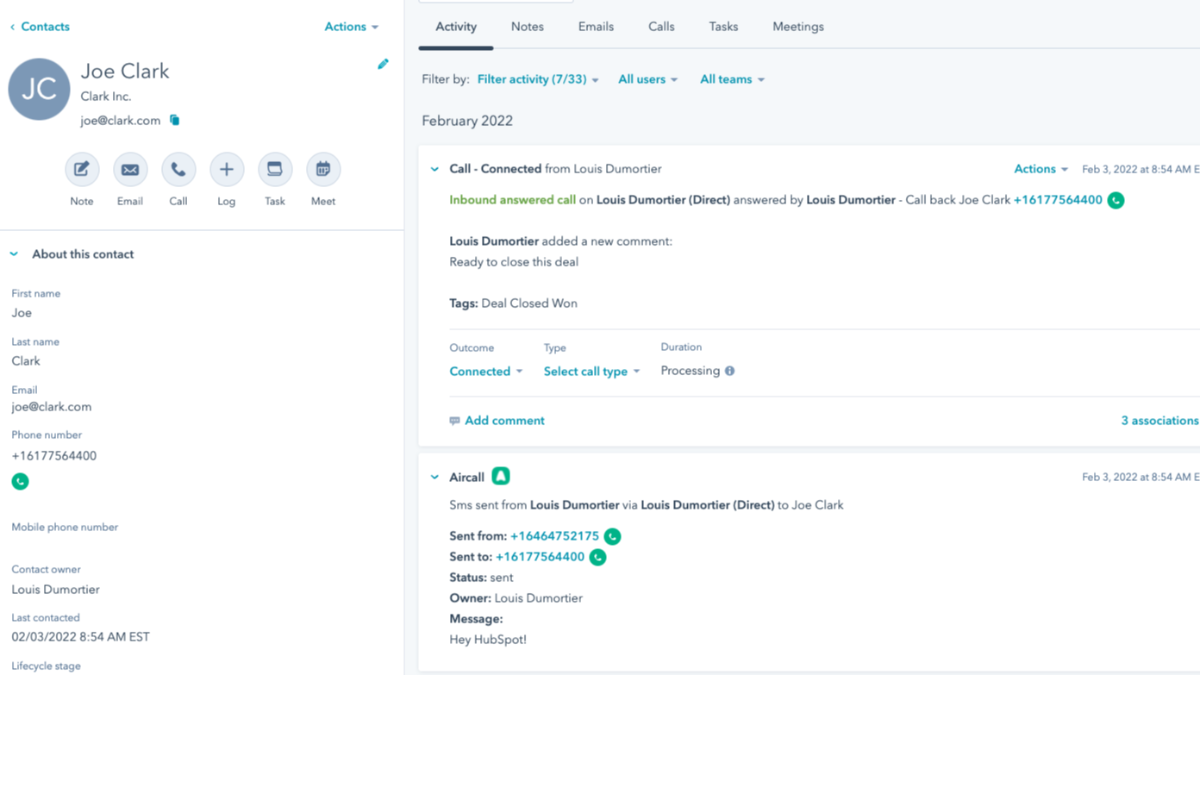
Task: Click the Sent to number +16177564400 link
Action: [540, 557]
